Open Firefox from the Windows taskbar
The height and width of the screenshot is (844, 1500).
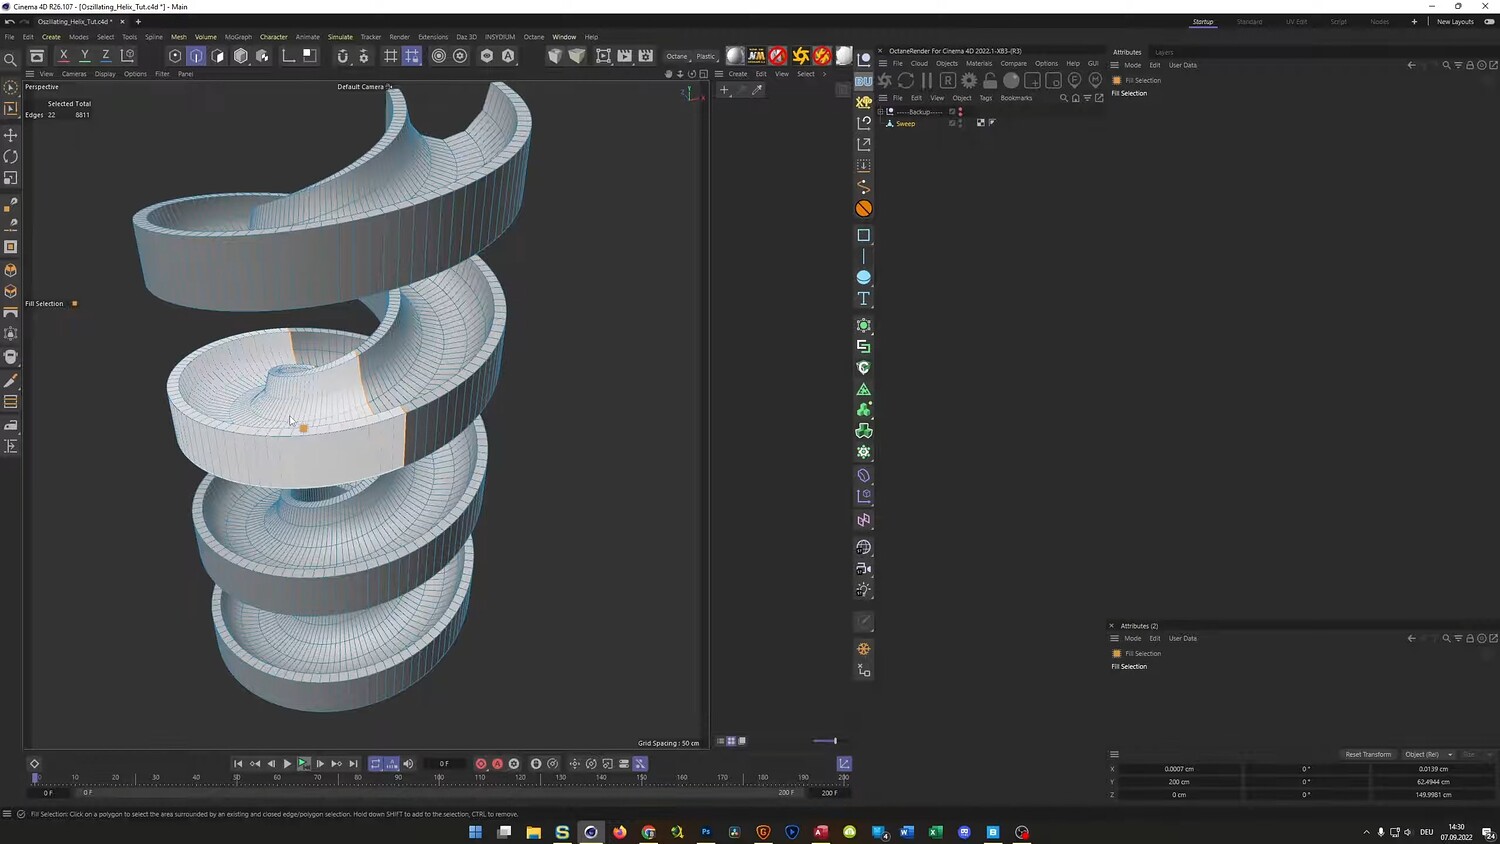point(620,832)
